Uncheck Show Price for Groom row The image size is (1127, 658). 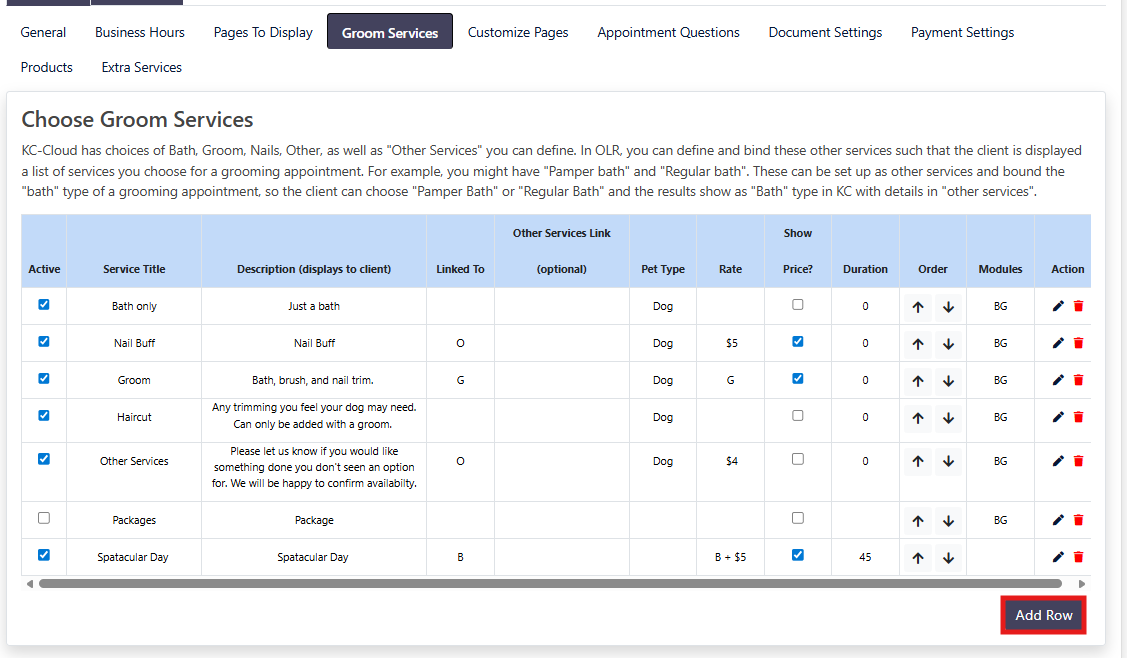tap(797, 378)
